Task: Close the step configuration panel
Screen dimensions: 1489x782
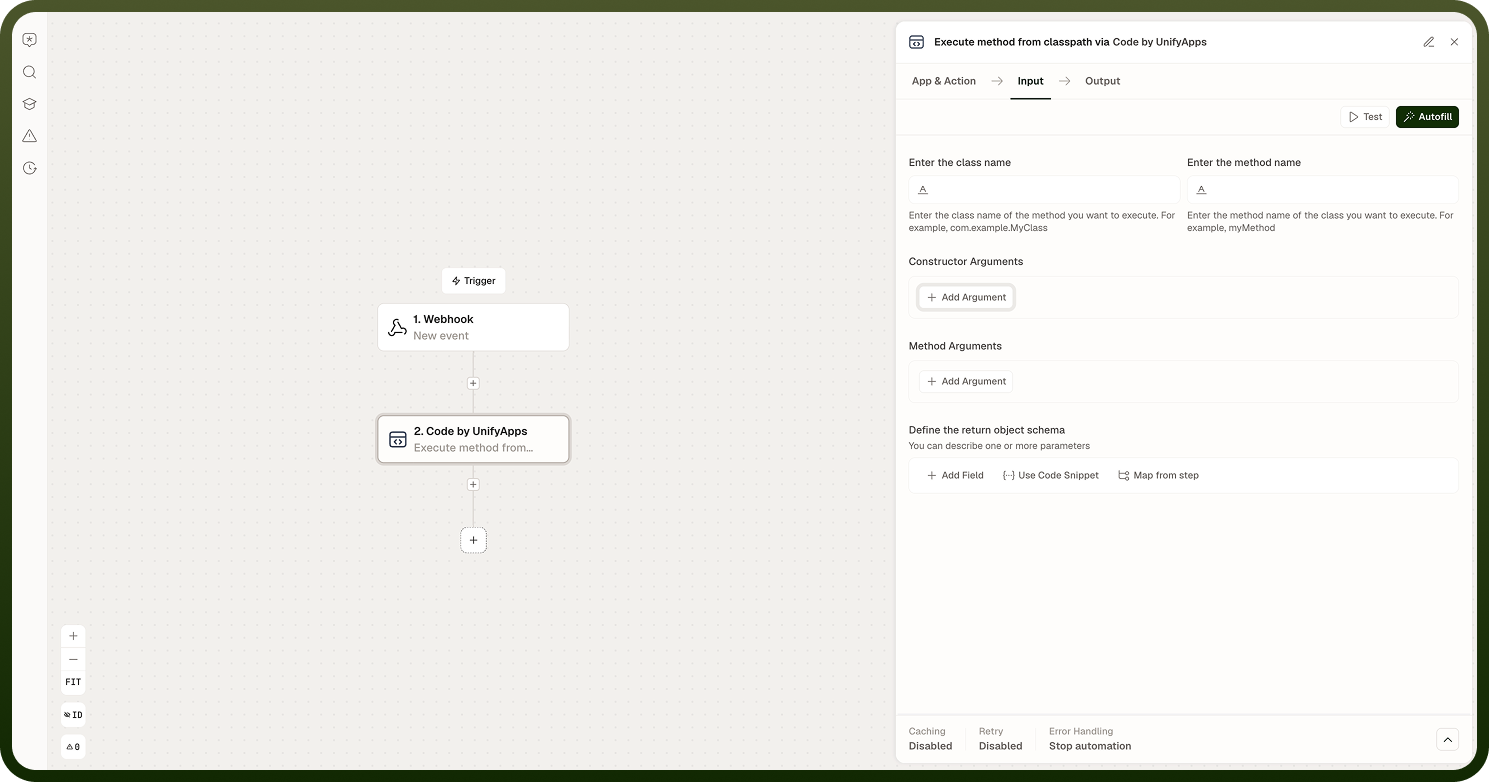Action: (1454, 42)
